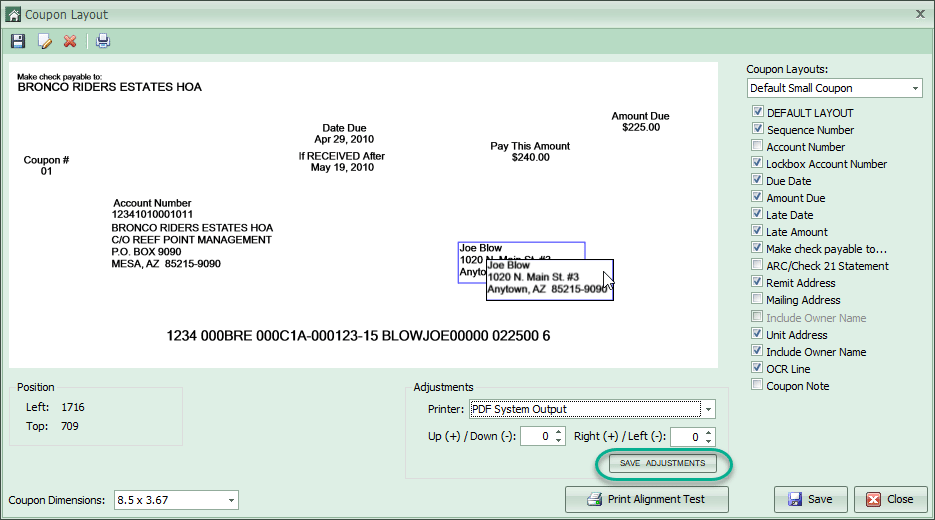The height and width of the screenshot is (520, 935).
Task: Click the save disk toolbar icon
Action: coord(18,41)
